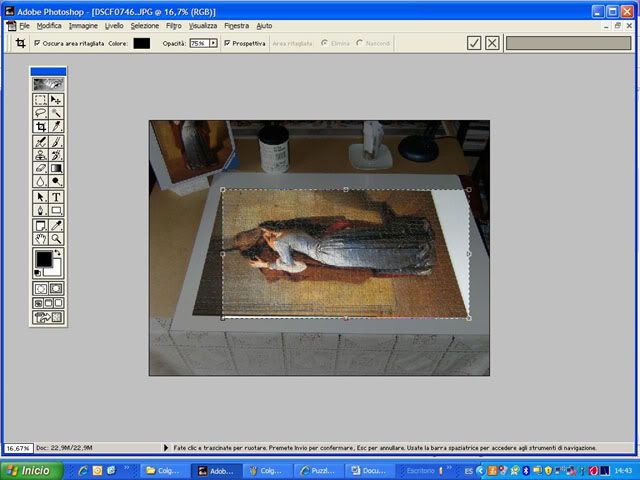The image size is (640, 480).
Task: Select the Dodge tool
Action: point(56,181)
